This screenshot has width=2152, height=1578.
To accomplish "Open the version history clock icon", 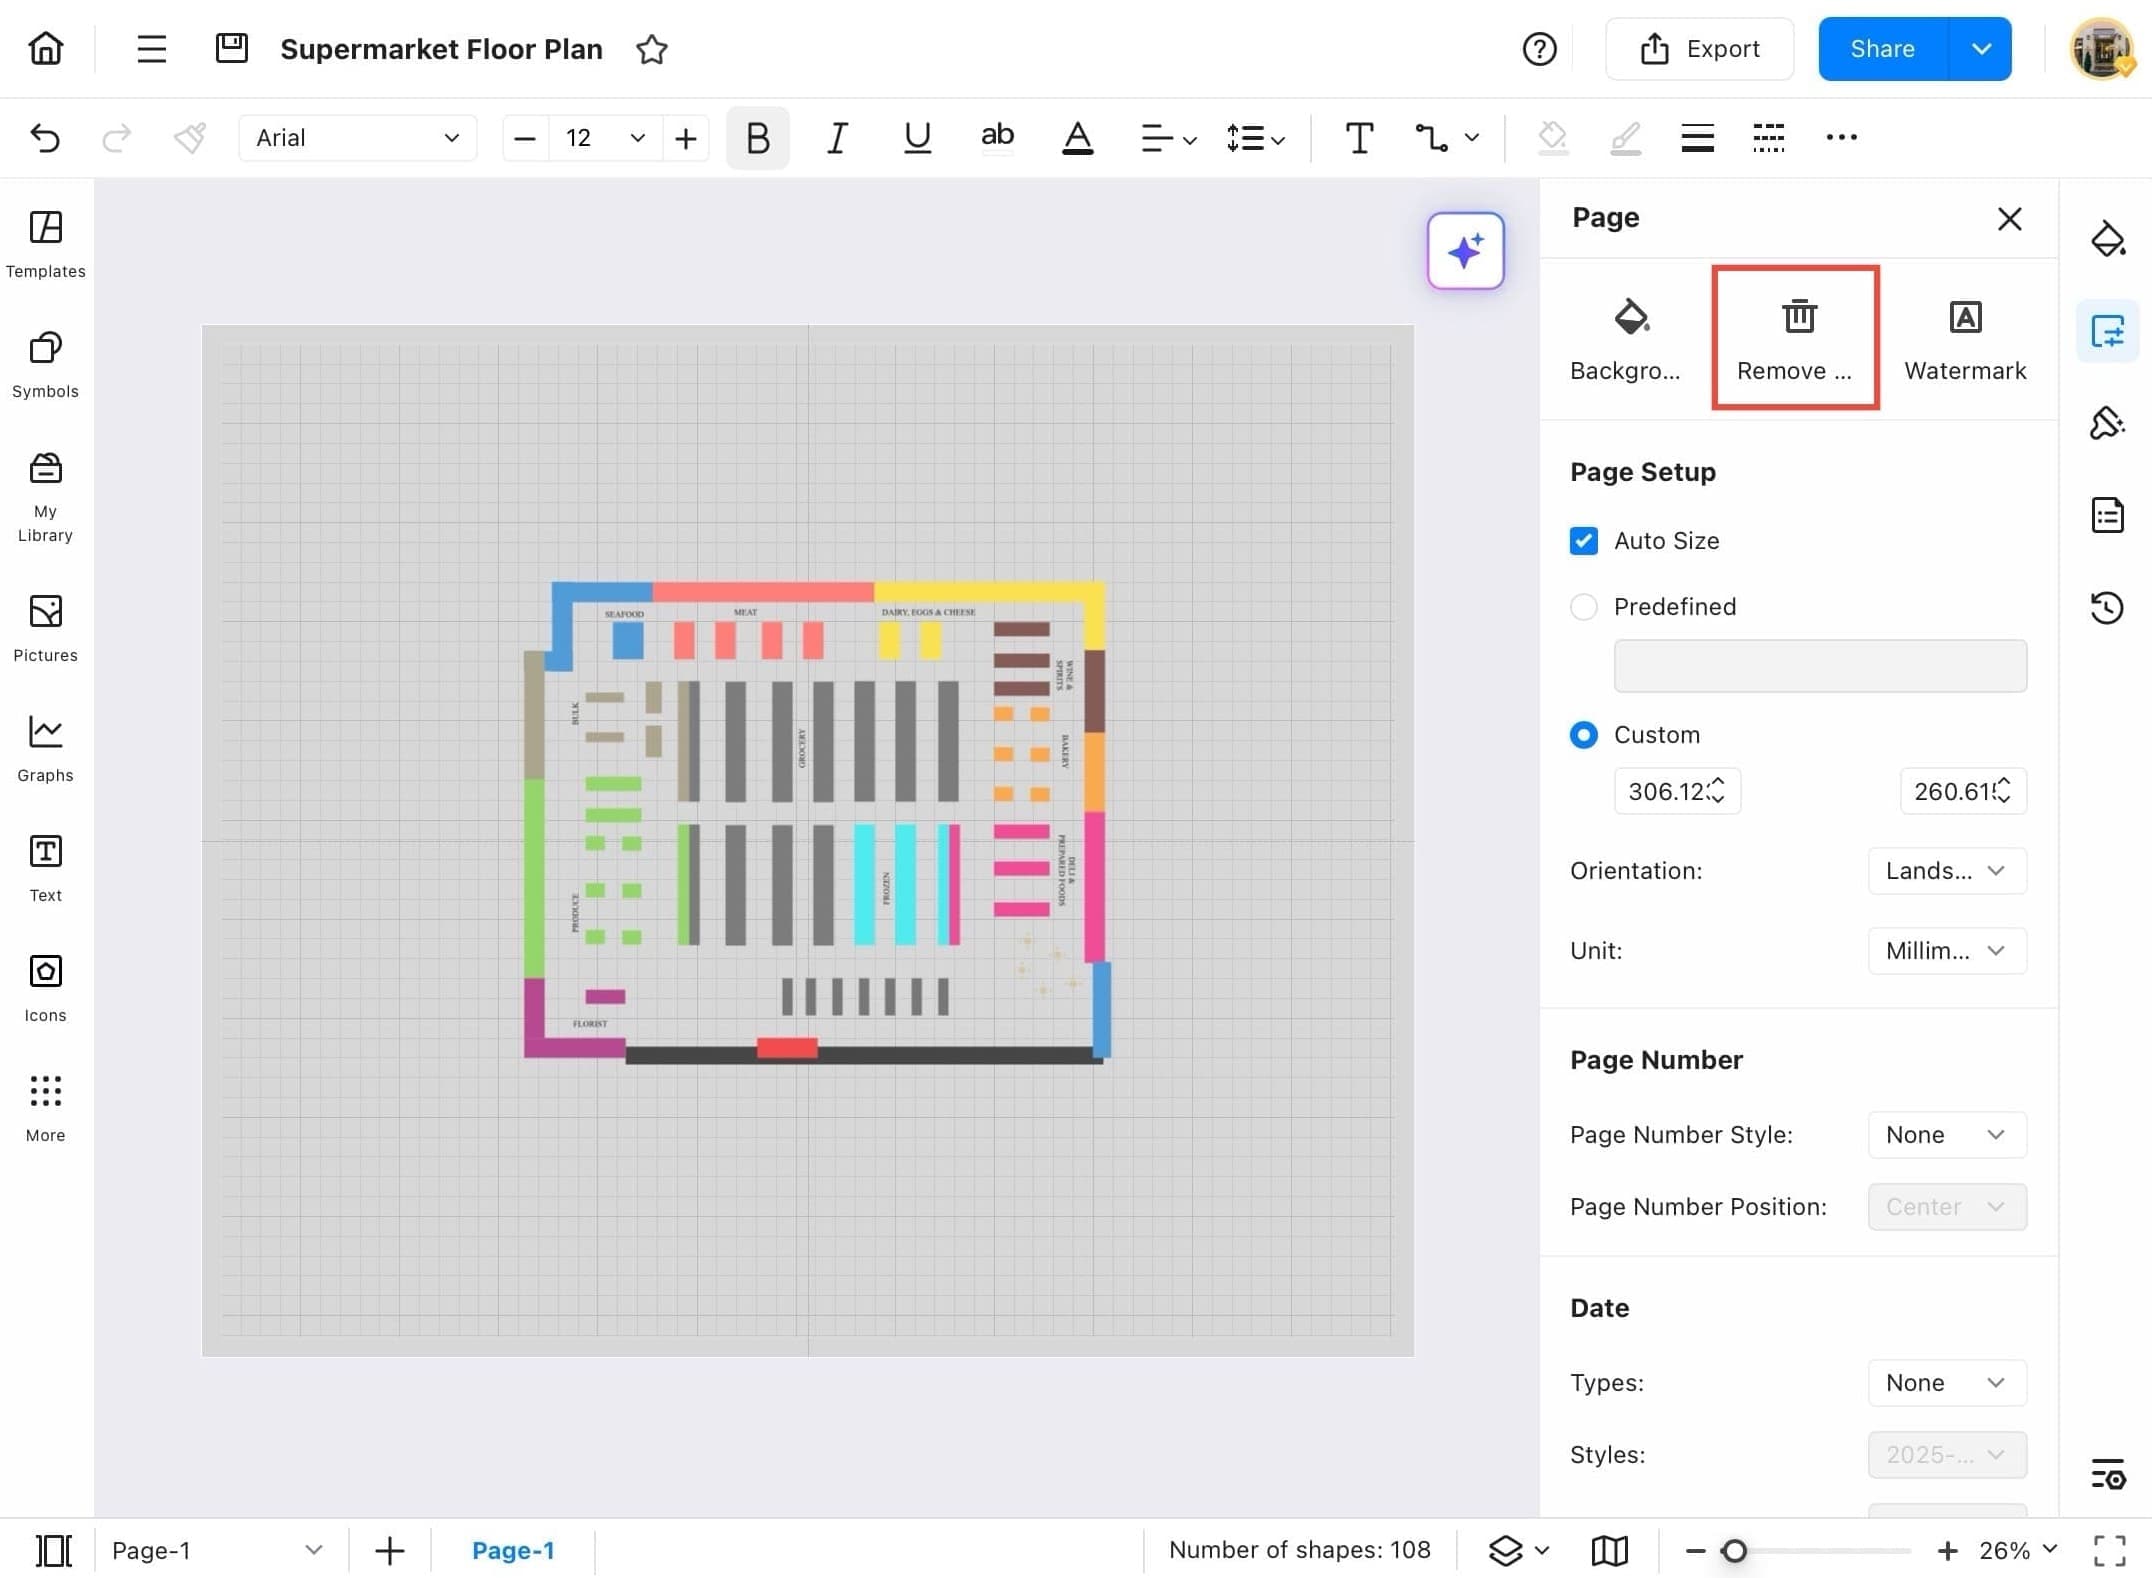I will (x=2107, y=607).
